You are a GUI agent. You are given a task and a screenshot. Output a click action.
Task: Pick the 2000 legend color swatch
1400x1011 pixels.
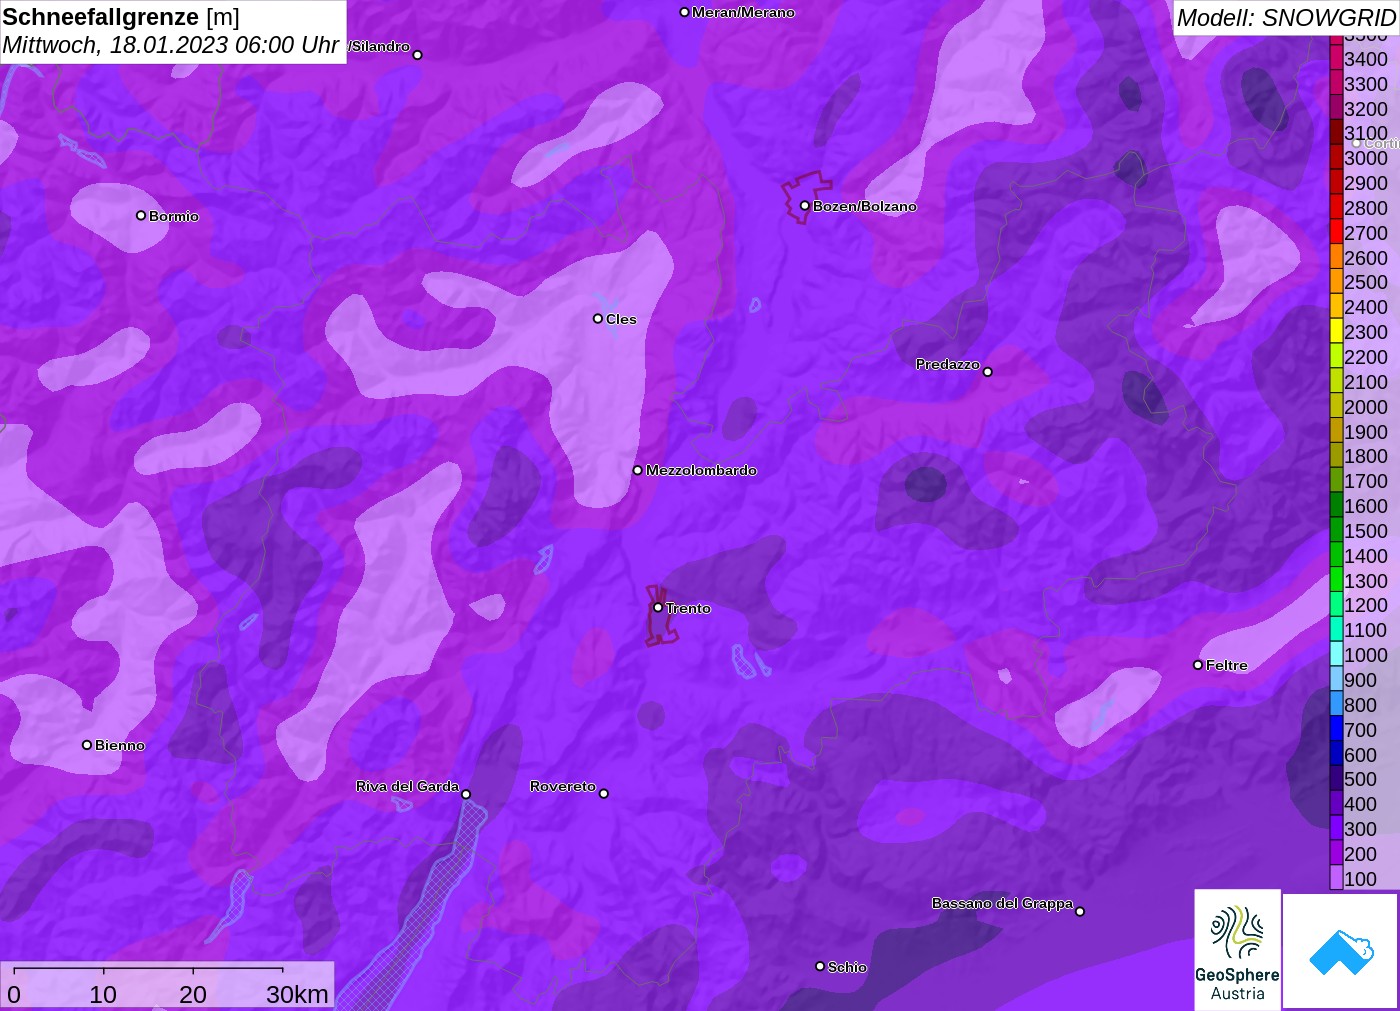click(x=1336, y=407)
